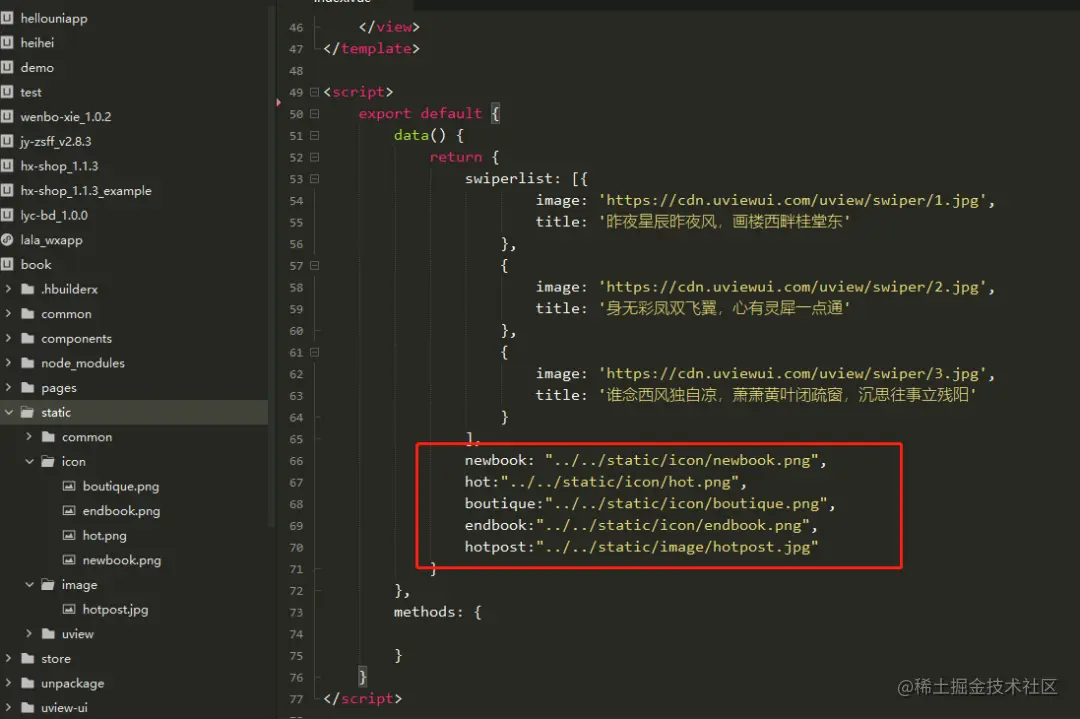Click the pages folder icon
The width and height of the screenshot is (1080, 719).
click(x=28, y=388)
